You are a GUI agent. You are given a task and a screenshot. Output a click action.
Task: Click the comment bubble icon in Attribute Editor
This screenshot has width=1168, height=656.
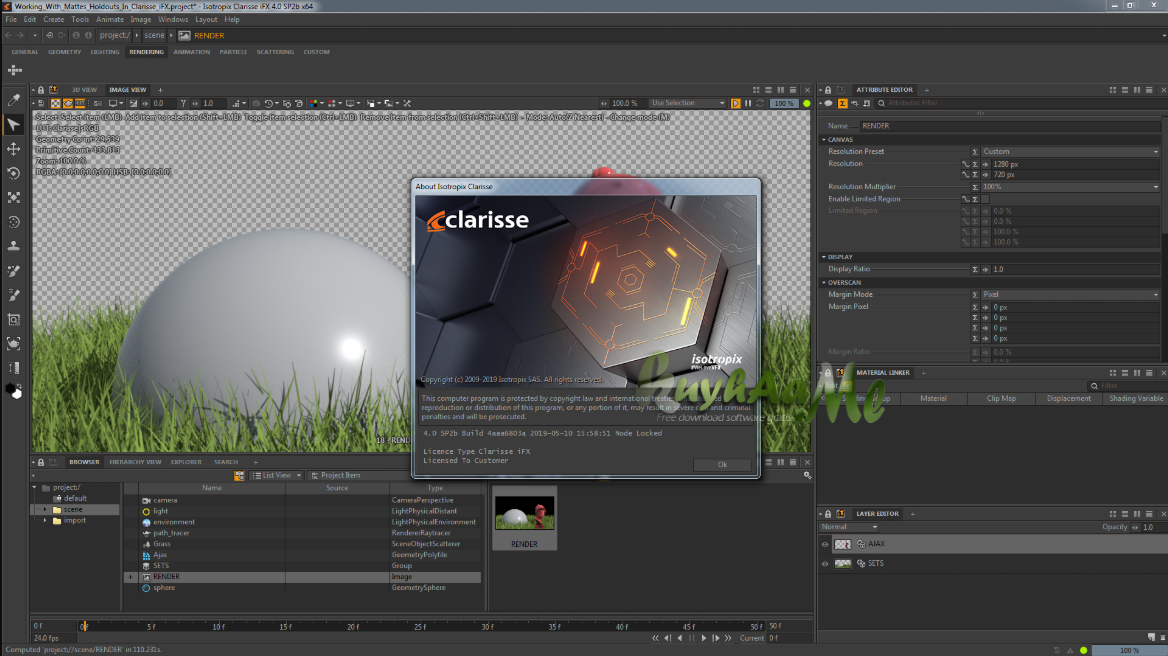point(828,104)
